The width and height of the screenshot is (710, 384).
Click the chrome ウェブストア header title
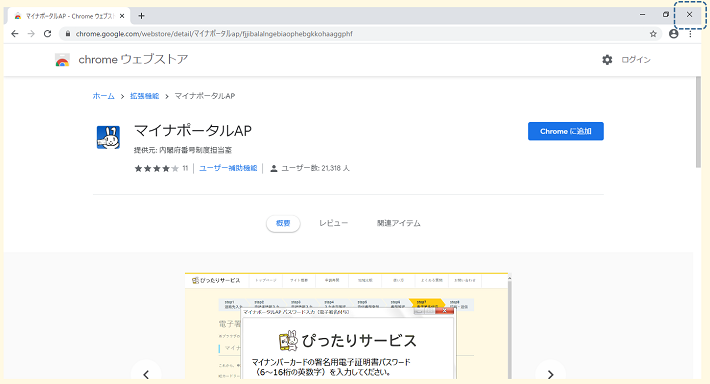point(133,59)
